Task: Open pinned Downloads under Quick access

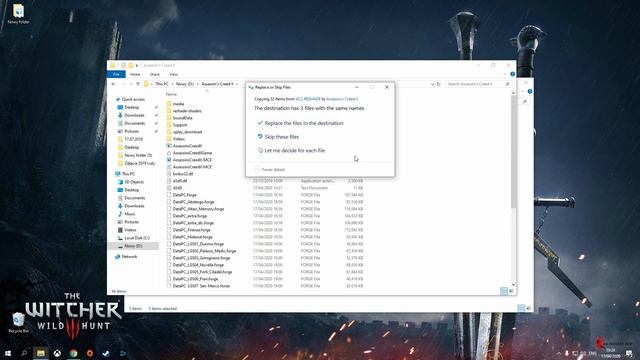Action: click(131, 115)
